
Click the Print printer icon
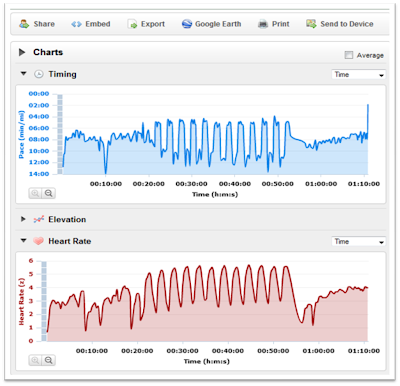[263, 24]
